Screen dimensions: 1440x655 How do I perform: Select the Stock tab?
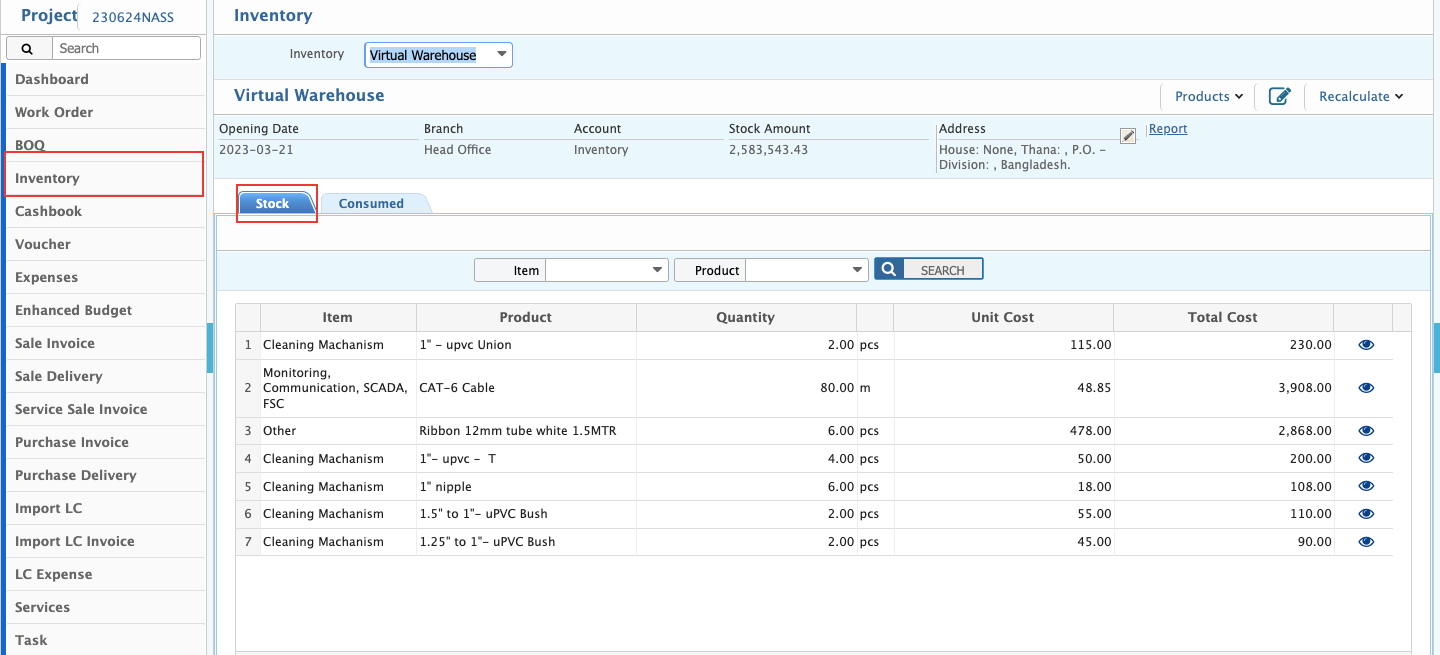pyautogui.click(x=273, y=203)
